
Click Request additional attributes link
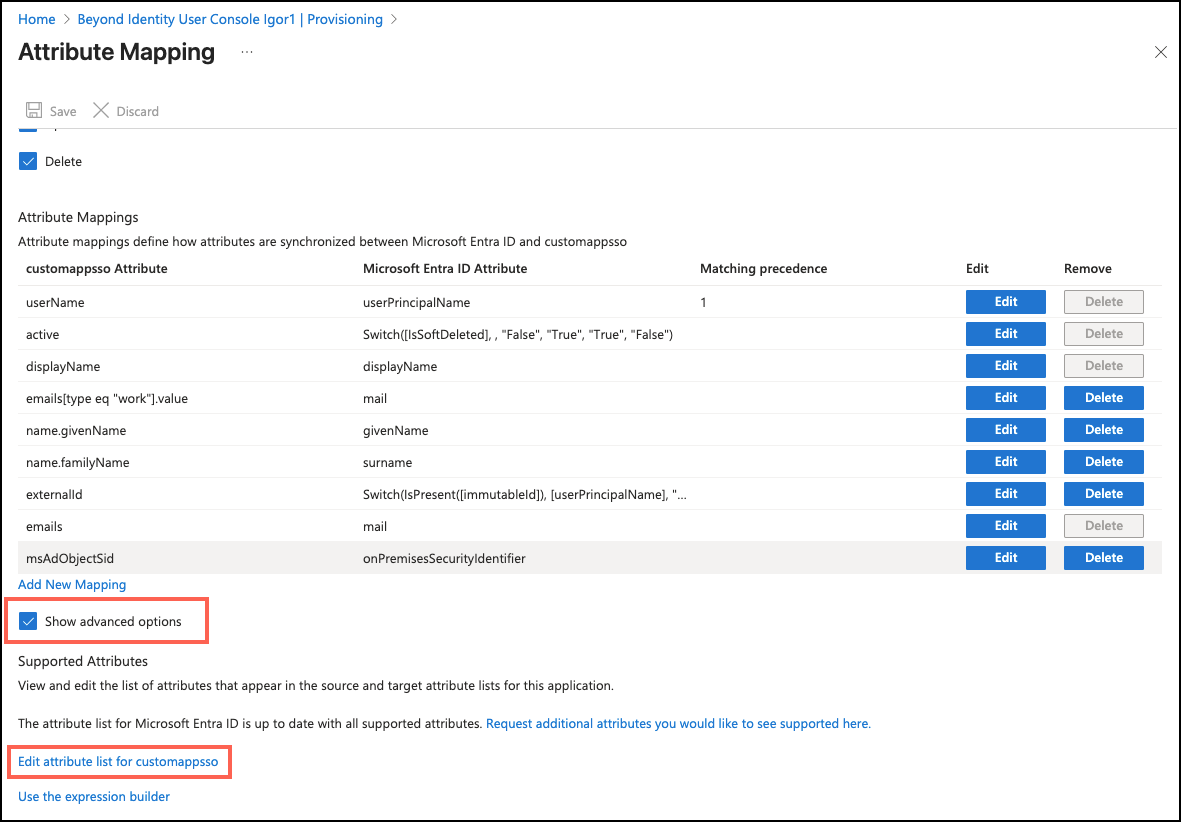click(x=678, y=723)
